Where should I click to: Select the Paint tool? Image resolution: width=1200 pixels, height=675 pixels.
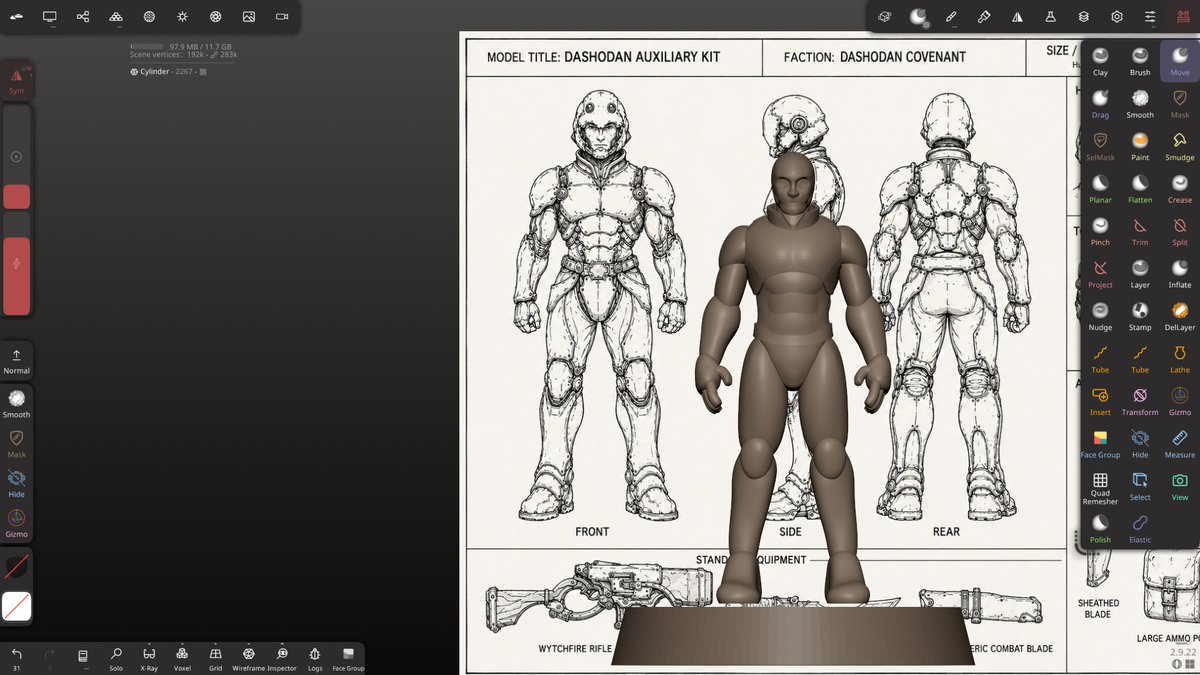click(1140, 147)
